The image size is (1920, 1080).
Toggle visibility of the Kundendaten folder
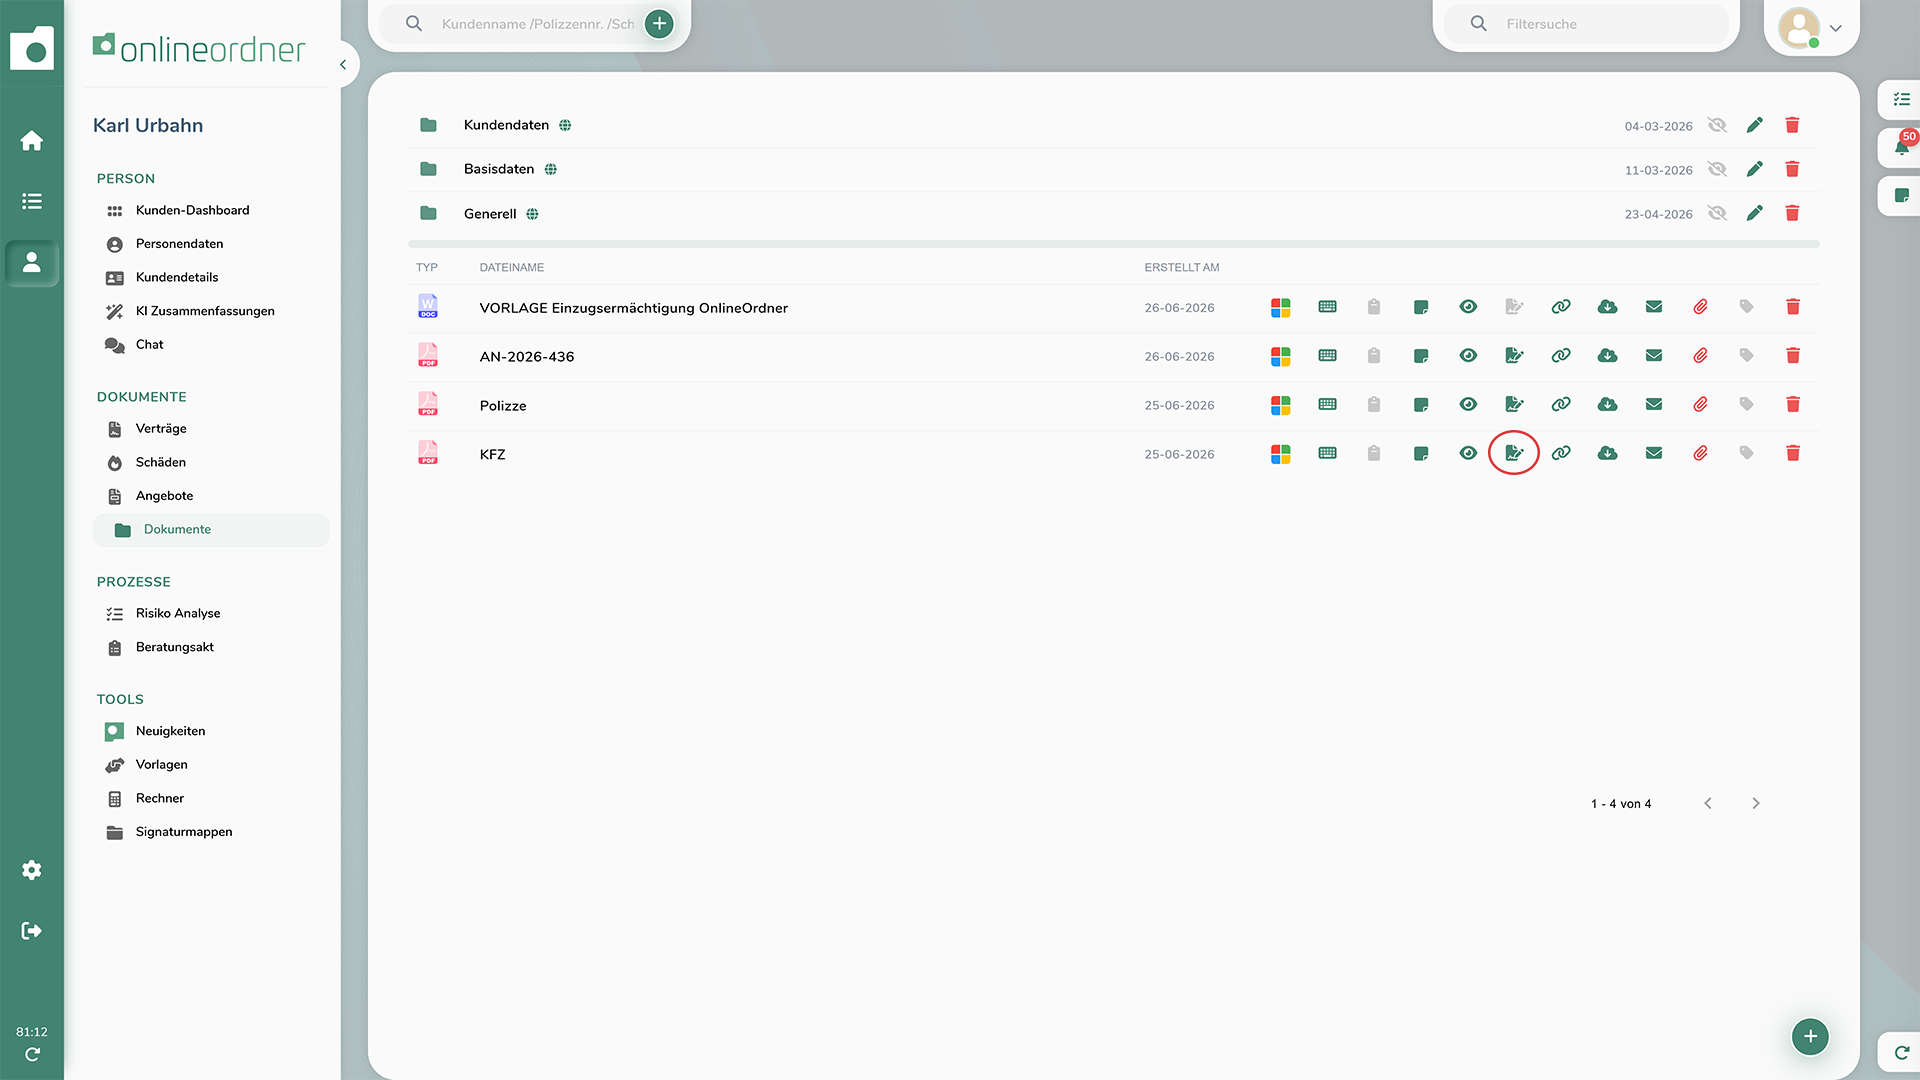(1717, 125)
